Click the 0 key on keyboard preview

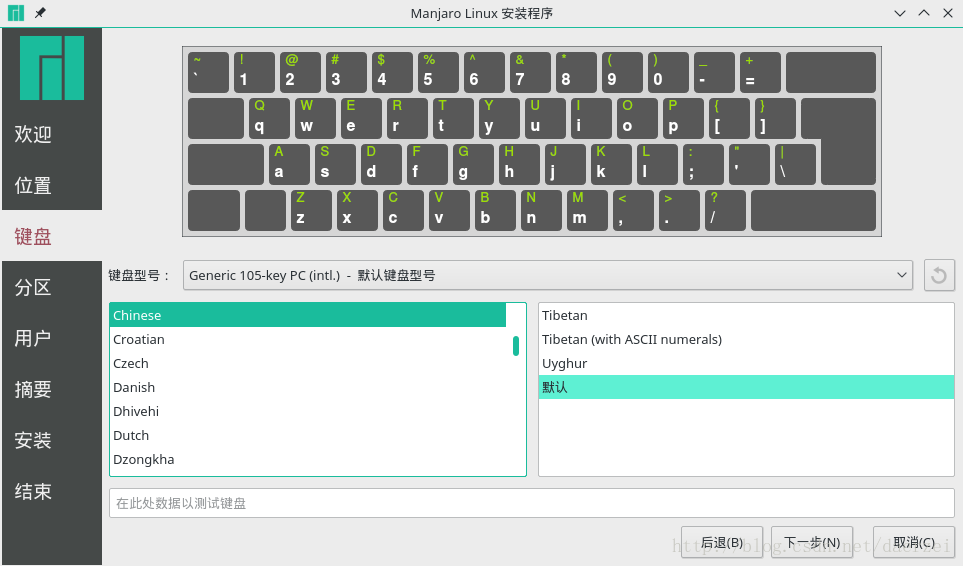coord(668,72)
